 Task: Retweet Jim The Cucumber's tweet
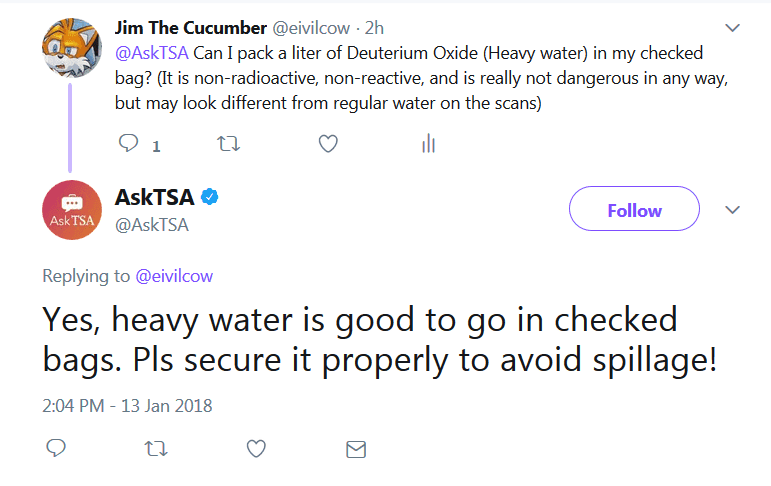[x=228, y=145]
